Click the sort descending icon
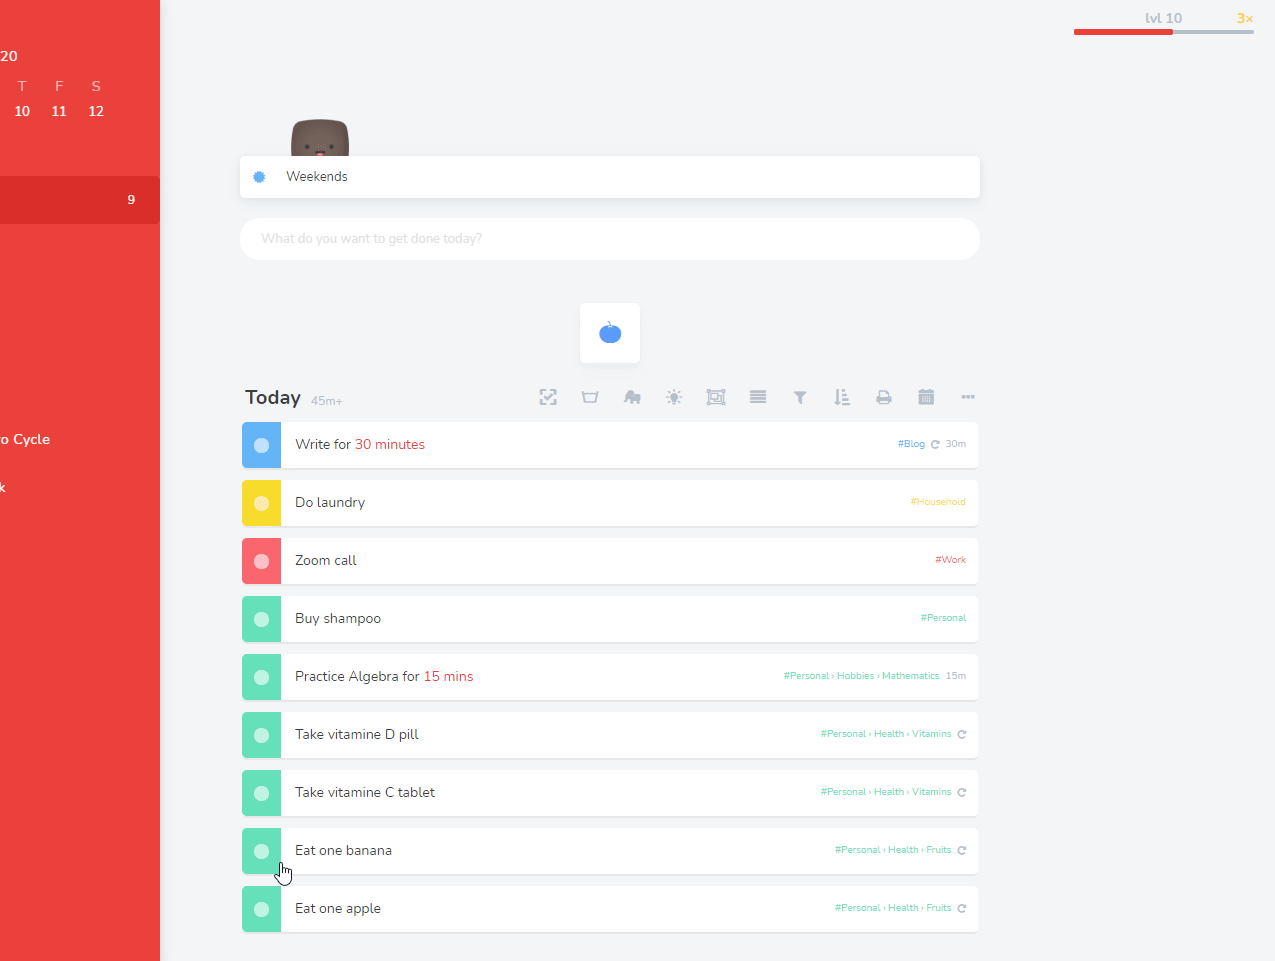This screenshot has height=961, width=1275. (x=842, y=397)
